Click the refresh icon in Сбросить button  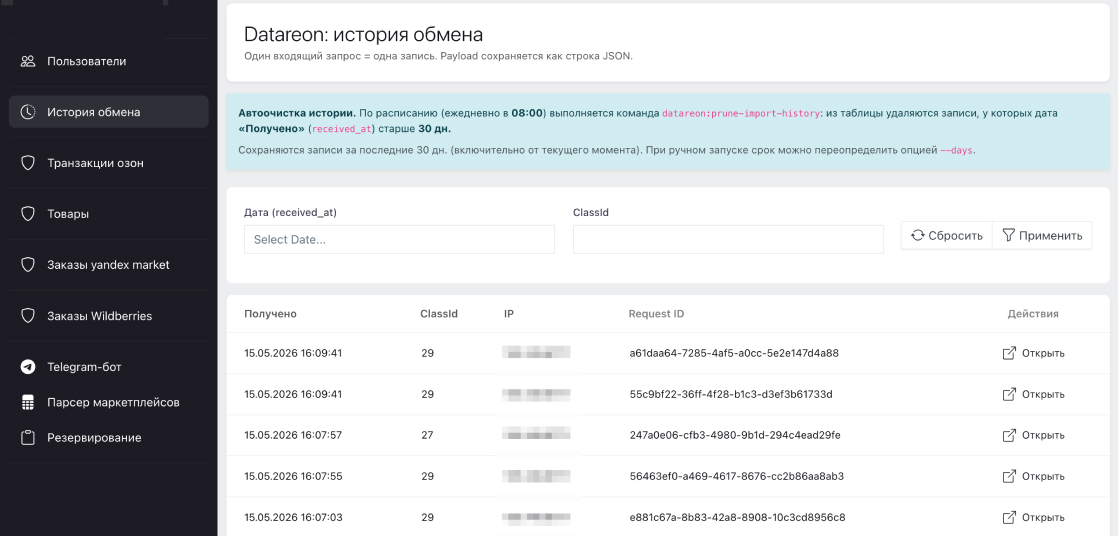pyautogui.click(x=918, y=235)
